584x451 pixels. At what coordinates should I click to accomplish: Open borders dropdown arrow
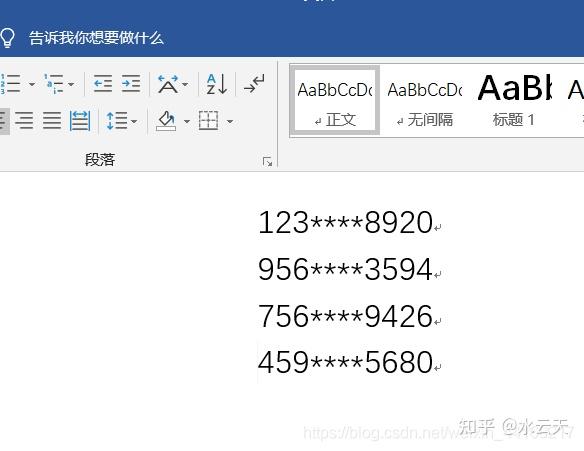tap(230, 121)
